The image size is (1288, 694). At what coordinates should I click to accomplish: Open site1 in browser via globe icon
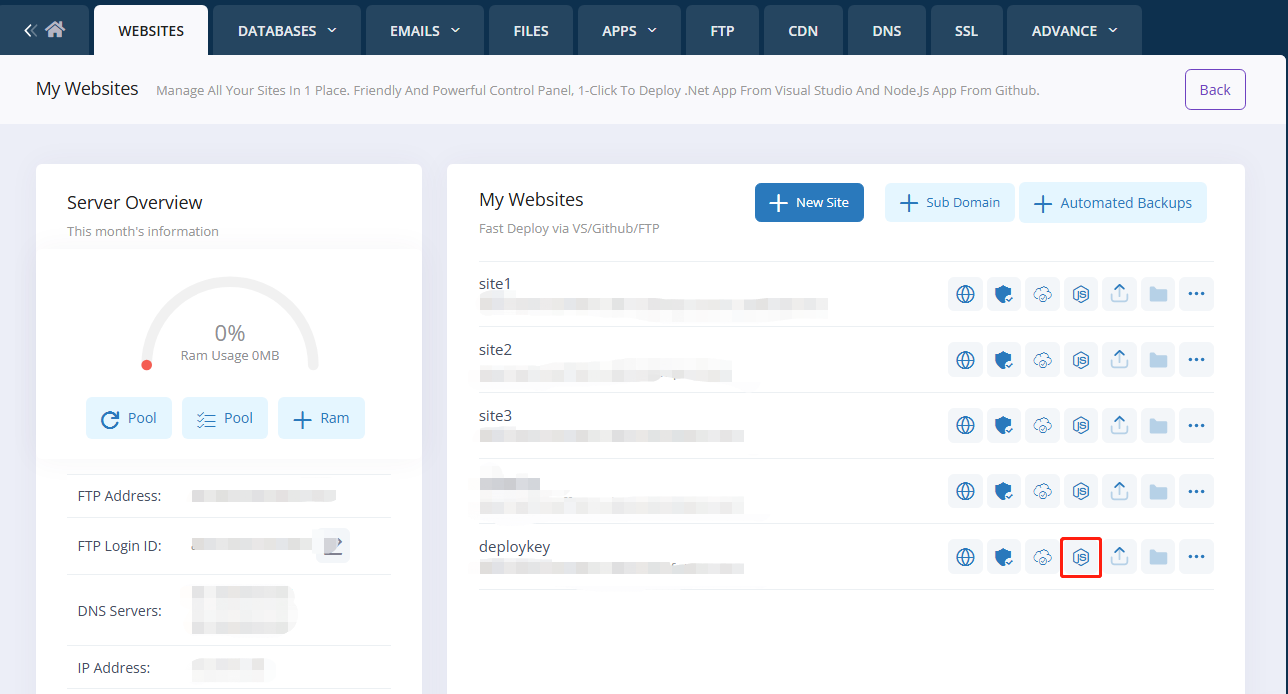click(965, 294)
